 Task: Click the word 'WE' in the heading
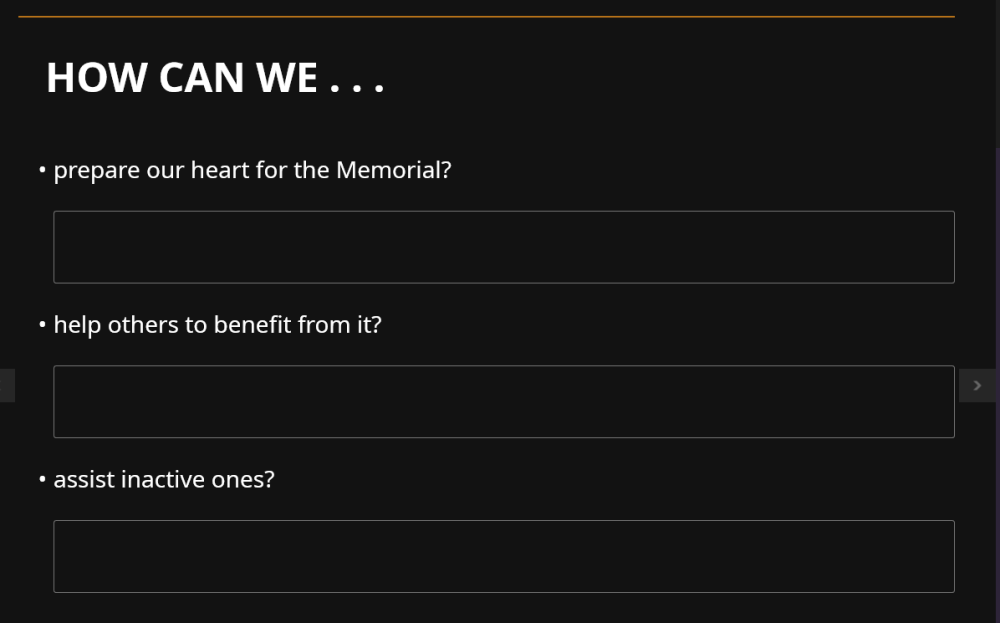click(x=287, y=78)
